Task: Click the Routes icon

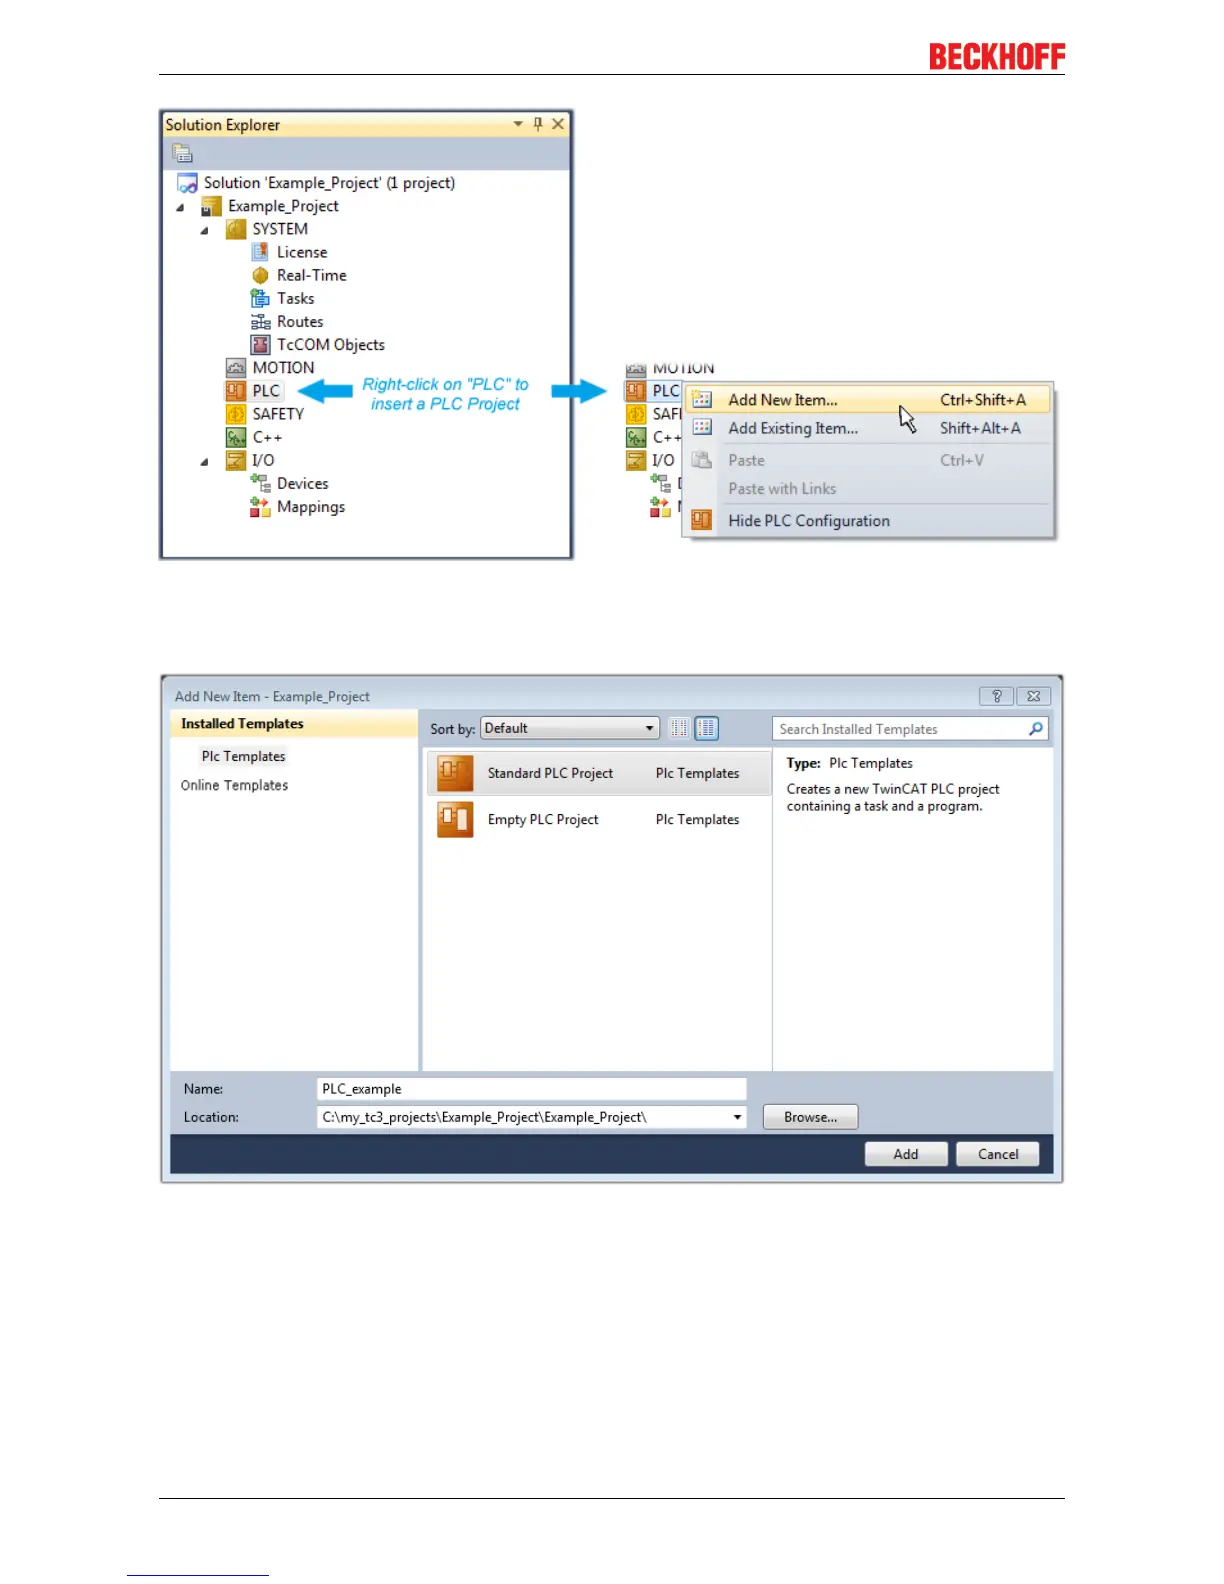Action: (260, 322)
